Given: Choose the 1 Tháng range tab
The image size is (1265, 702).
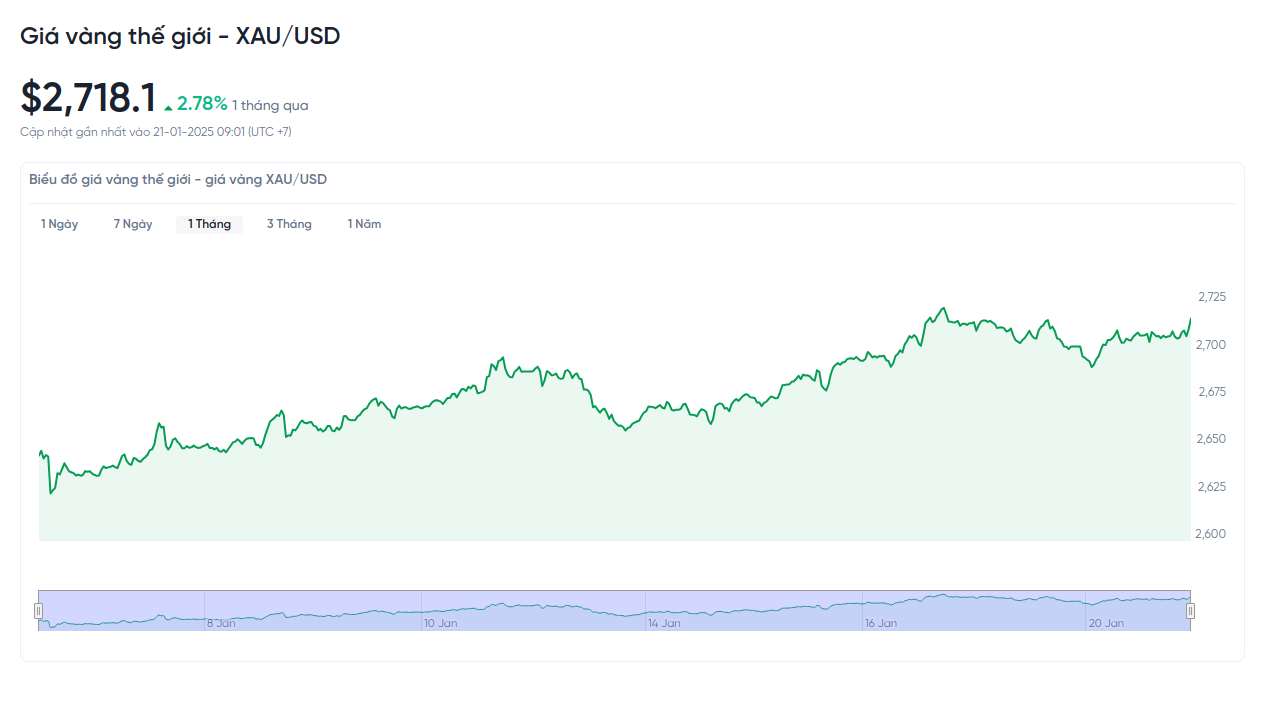Looking at the screenshot, I should (209, 224).
